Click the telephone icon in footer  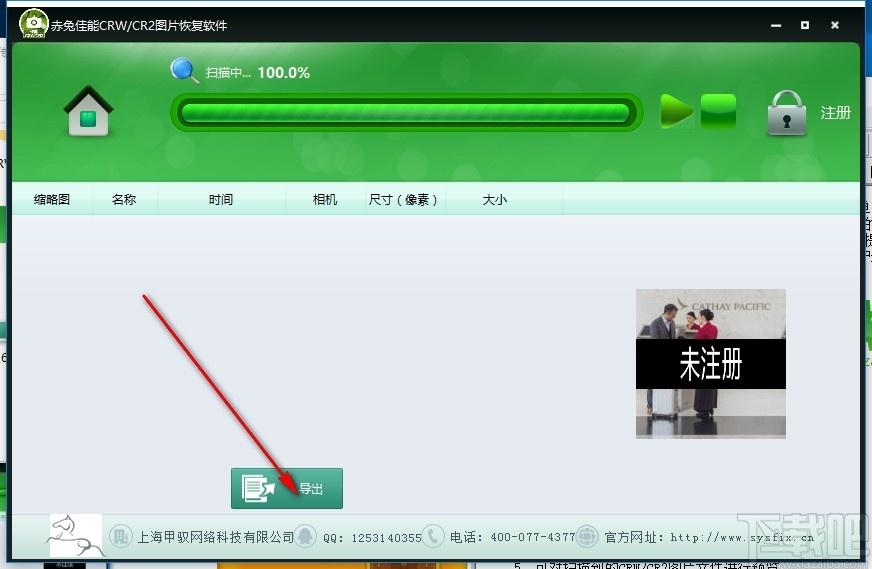point(433,537)
